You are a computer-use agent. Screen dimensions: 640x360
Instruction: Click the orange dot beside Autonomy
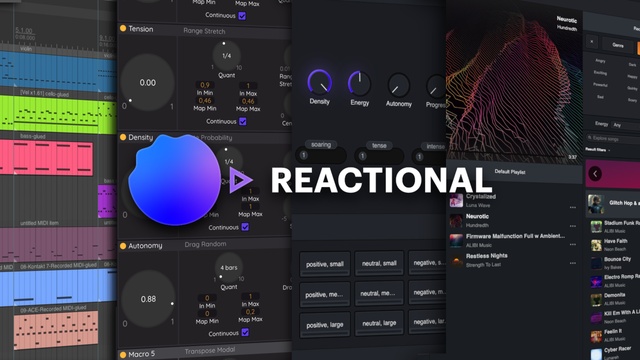(123, 246)
